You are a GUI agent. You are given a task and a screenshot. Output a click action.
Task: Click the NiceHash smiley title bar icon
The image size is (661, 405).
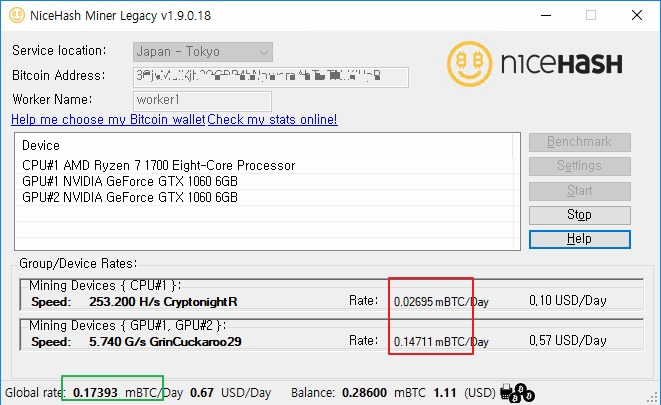[x=17, y=15]
